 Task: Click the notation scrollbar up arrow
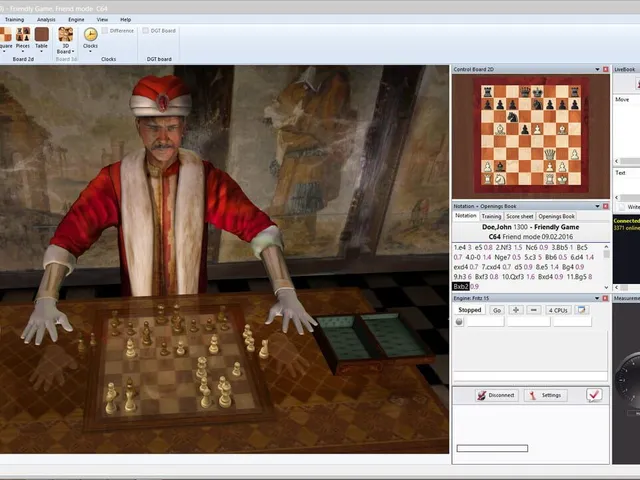click(606, 247)
